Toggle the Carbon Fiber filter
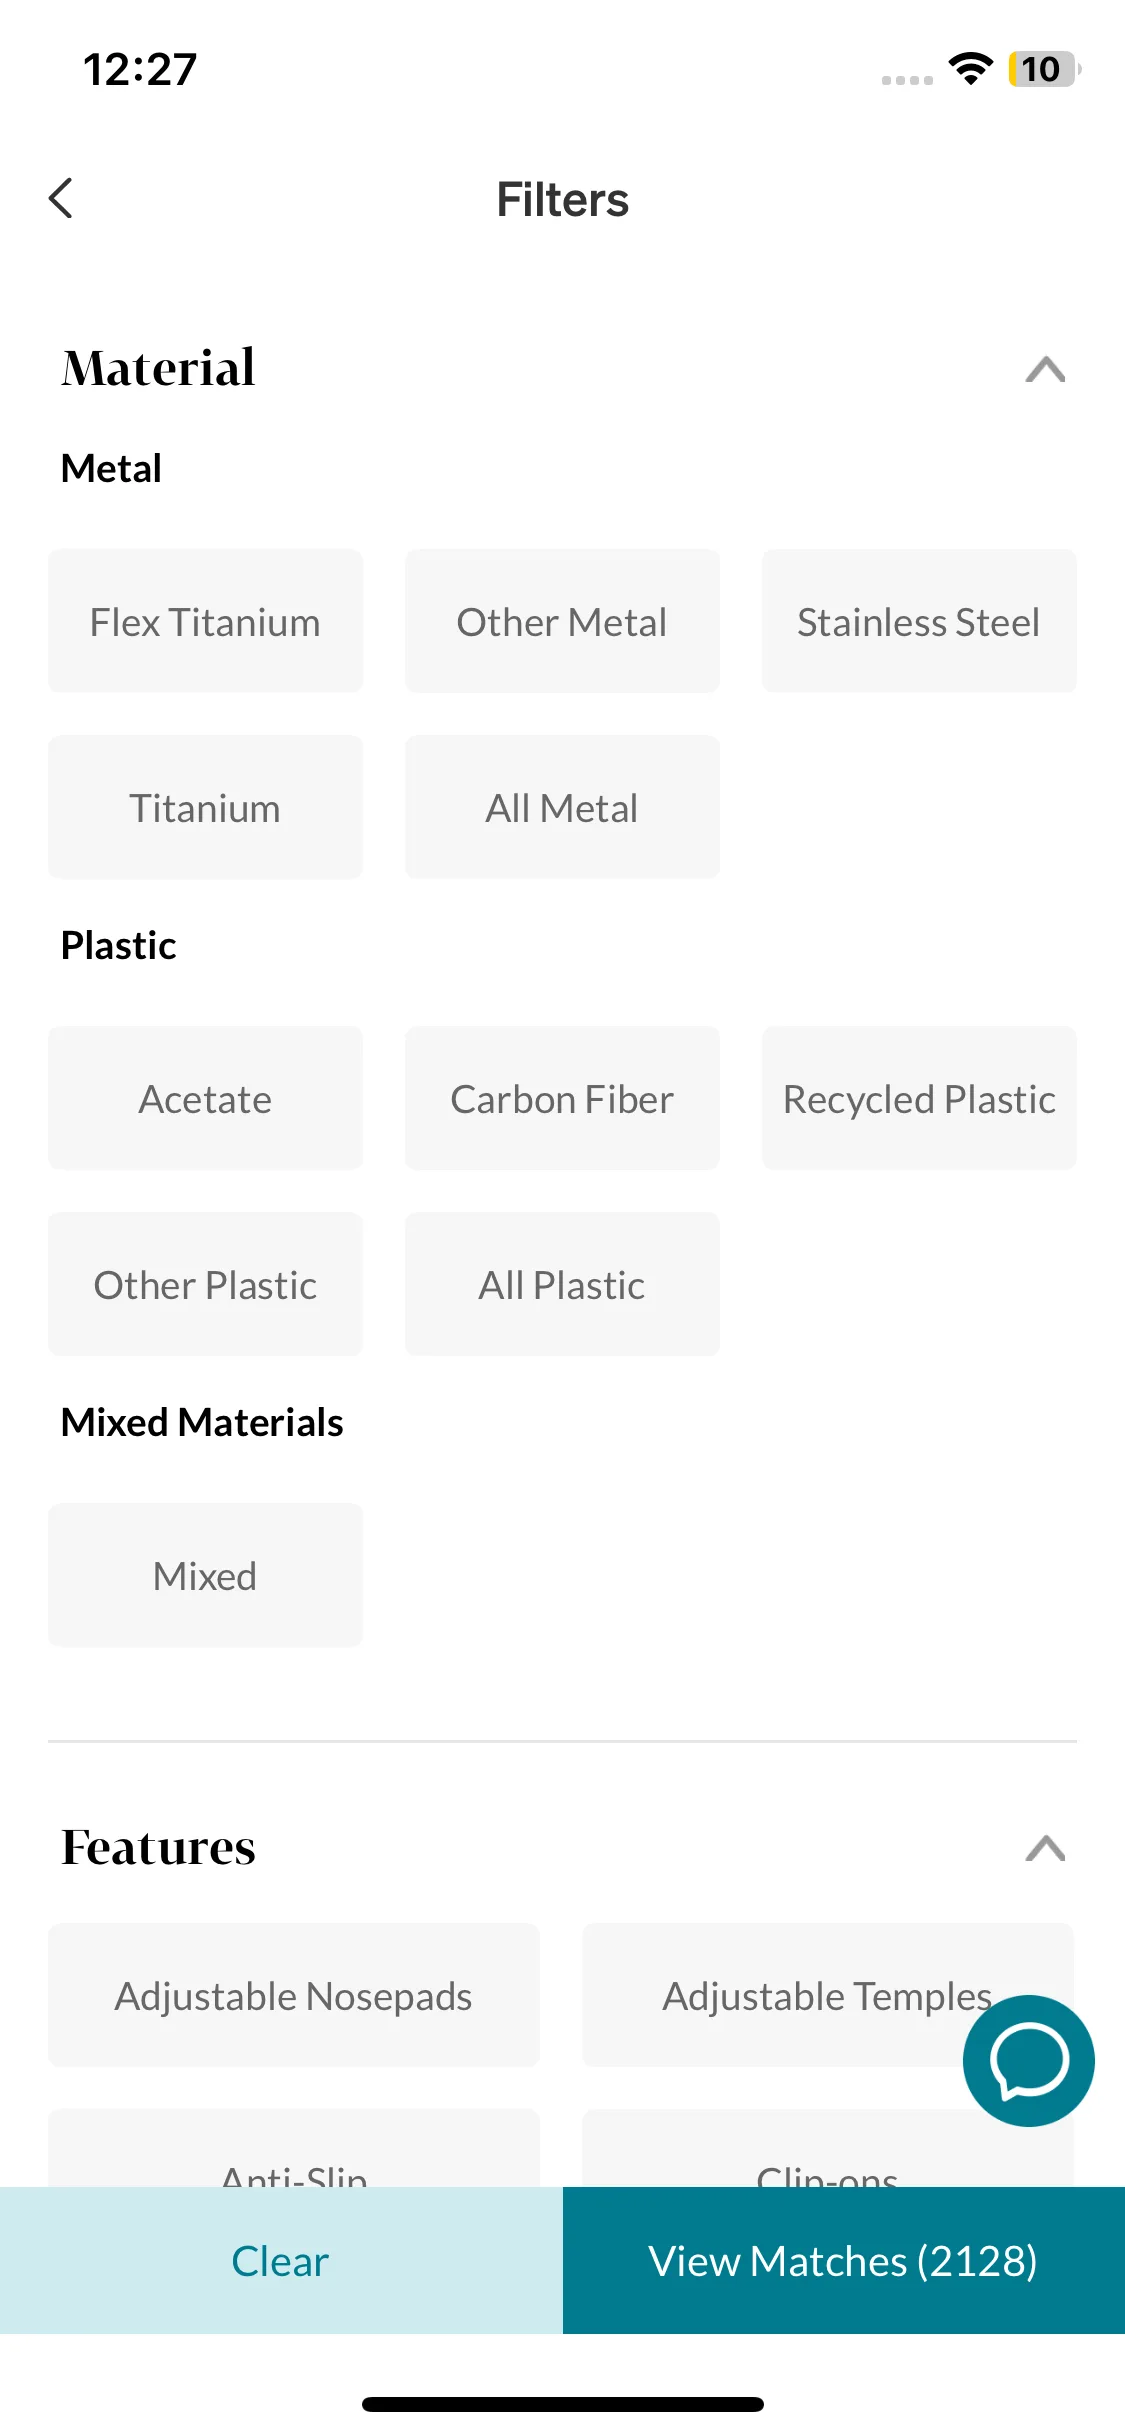1125x2436 pixels. [562, 1098]
